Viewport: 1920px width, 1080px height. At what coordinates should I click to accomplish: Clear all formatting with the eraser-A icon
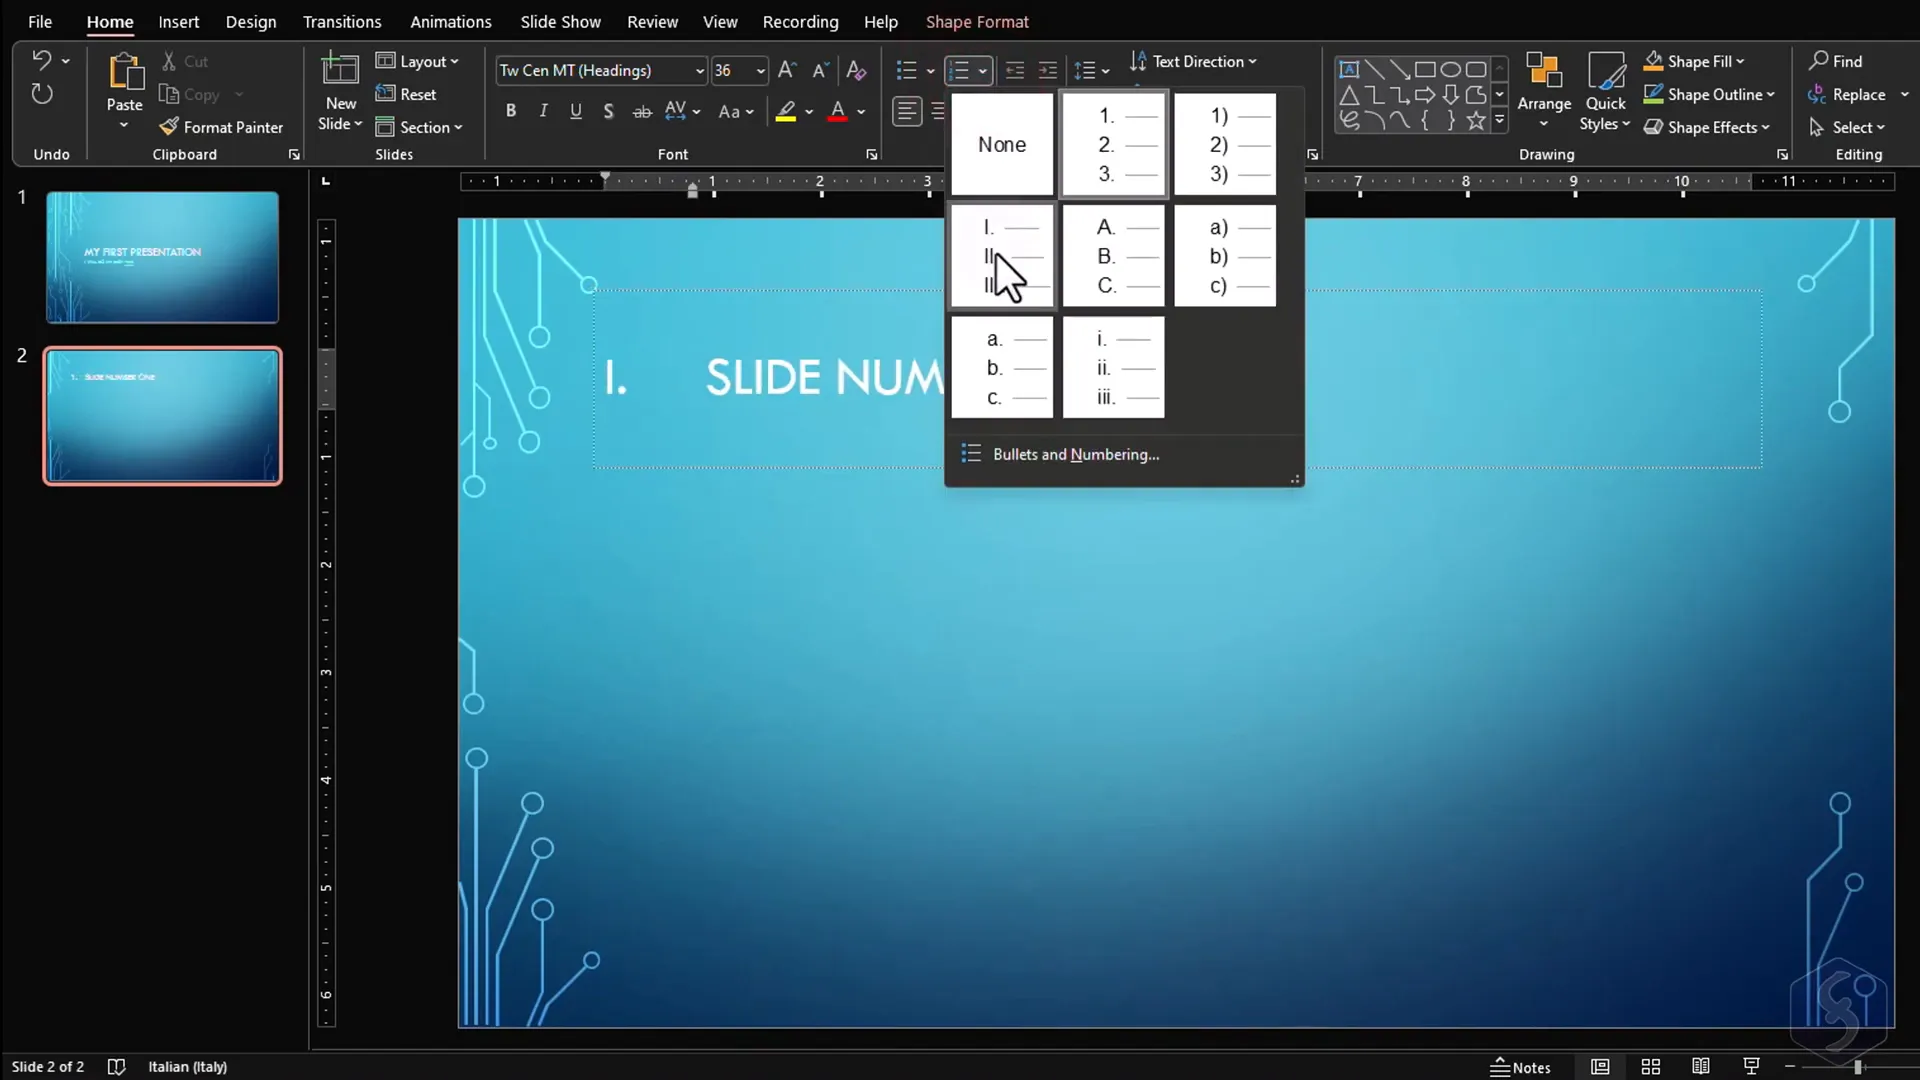pyautogui.click(x=856, y=70)
